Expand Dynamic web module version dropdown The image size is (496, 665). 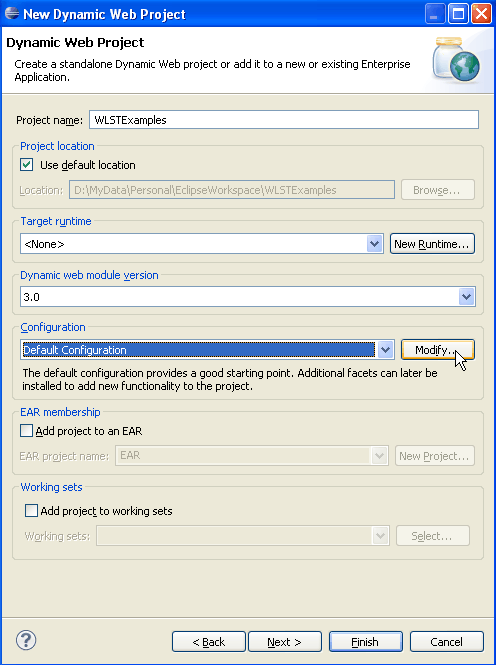[x=466, y=296]
